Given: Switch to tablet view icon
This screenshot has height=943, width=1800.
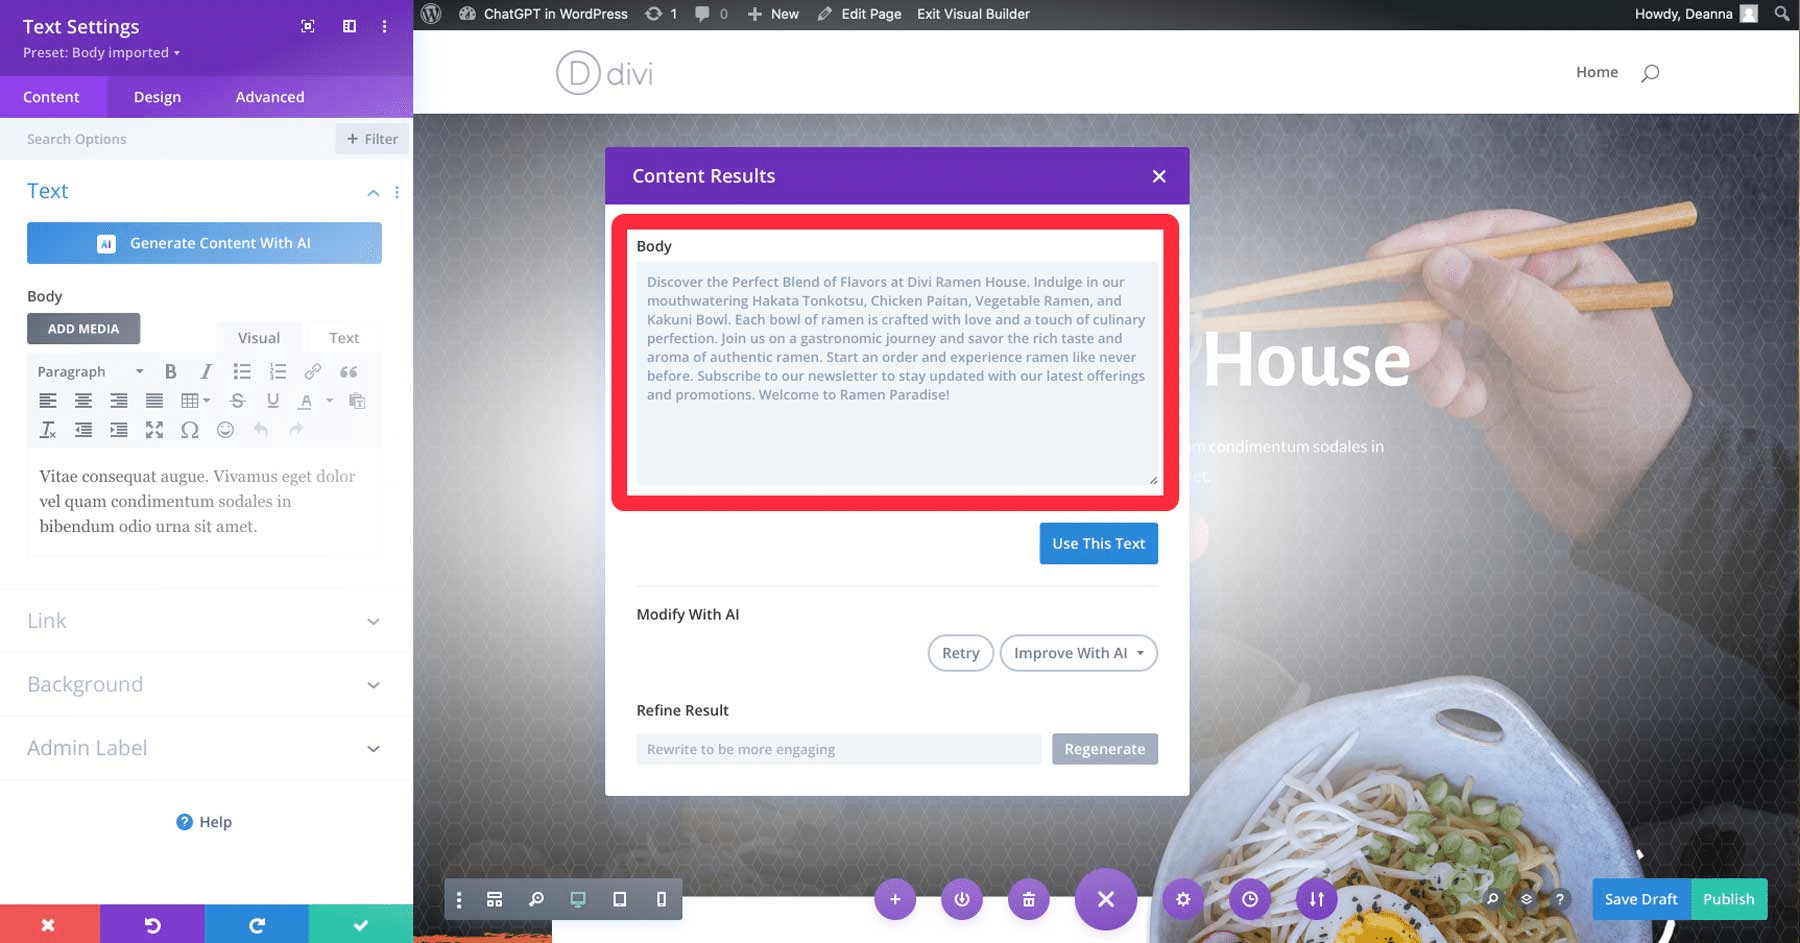Looking at the screenshot, I should click(x=620, y=899).
